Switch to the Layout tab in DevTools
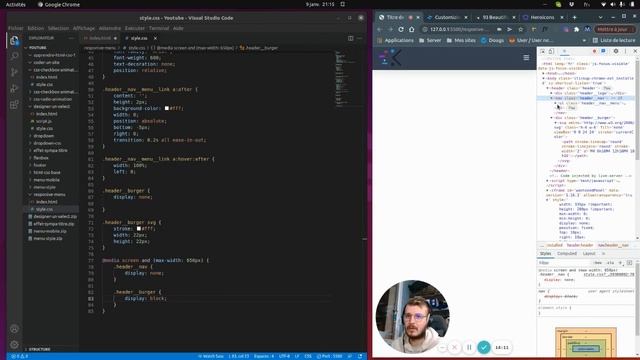The image size is (640, 360). (x=589, y=253)
